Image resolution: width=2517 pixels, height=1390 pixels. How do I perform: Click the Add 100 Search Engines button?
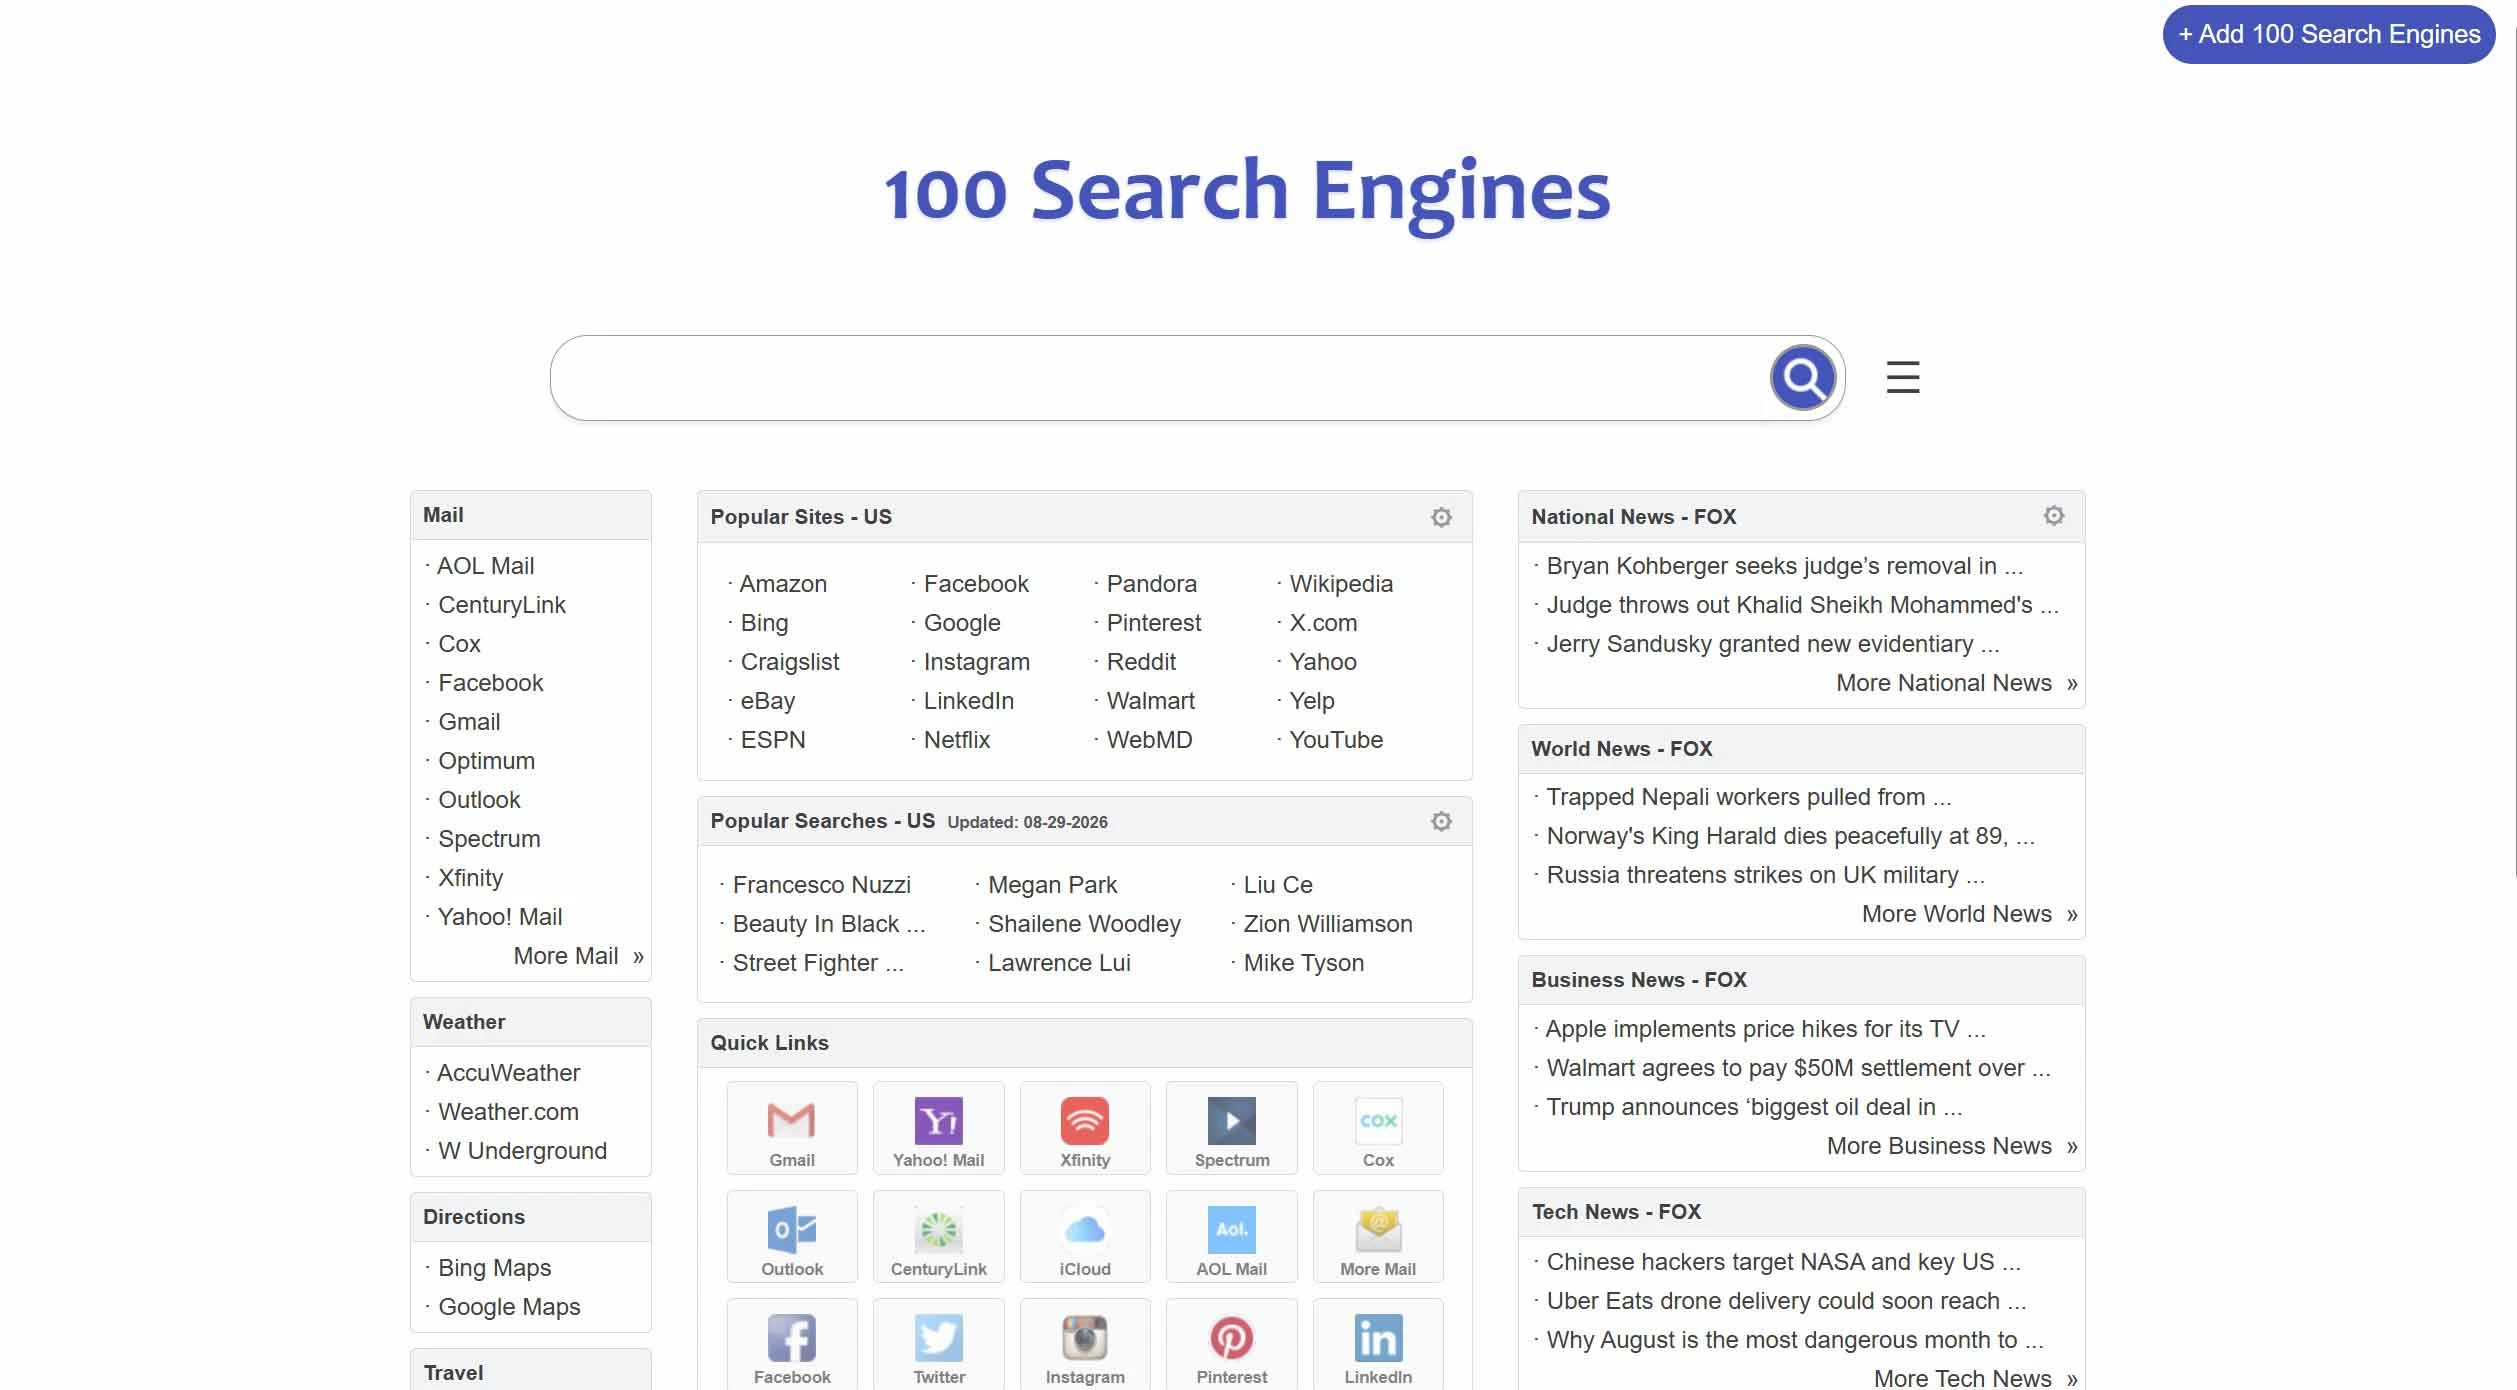[2329, 34]
